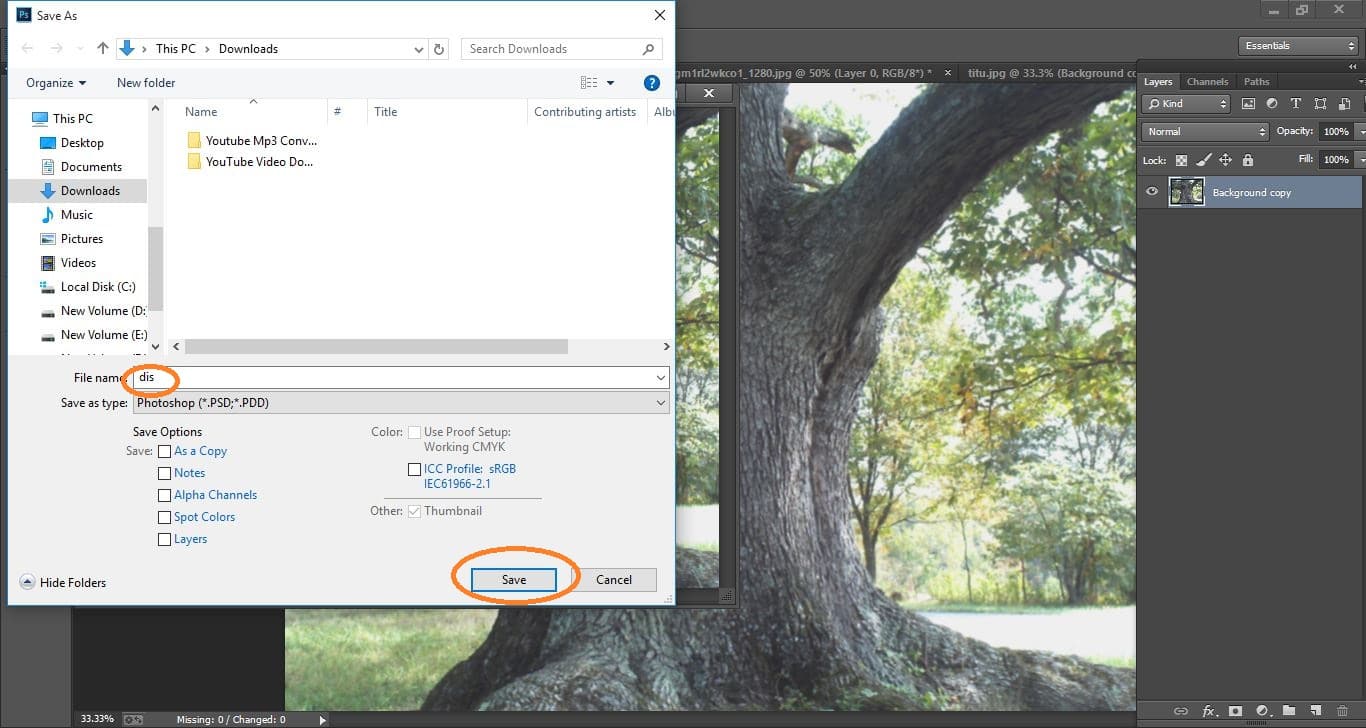Open the Save As dialog help icon
Viewport: 1366px width, 728px height.
point(651,83)
